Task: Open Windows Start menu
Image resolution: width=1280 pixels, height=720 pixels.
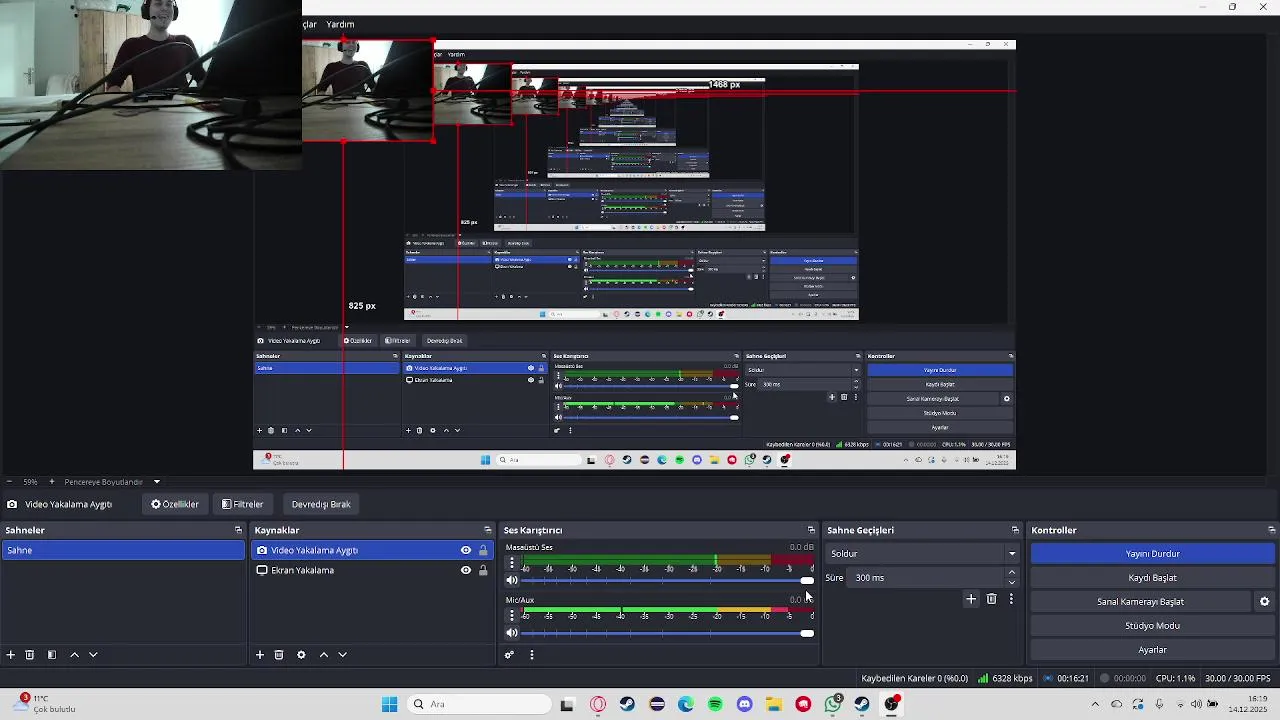Action: (x=389, y=704)
